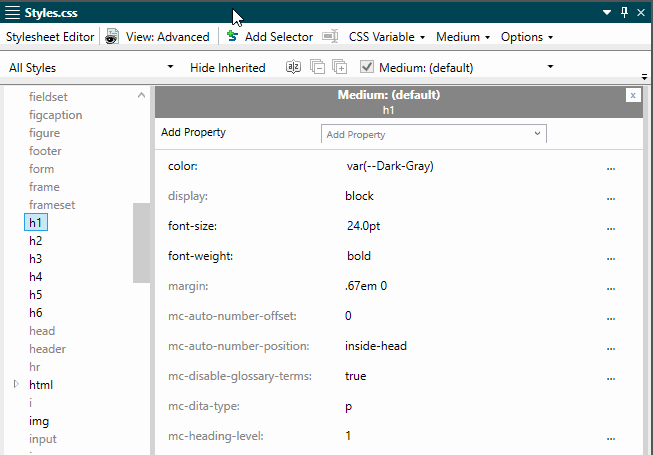This screenshot has width=653, height=455.
Task: Toggle the alphabetical sort icon
Action: point(293,67)
